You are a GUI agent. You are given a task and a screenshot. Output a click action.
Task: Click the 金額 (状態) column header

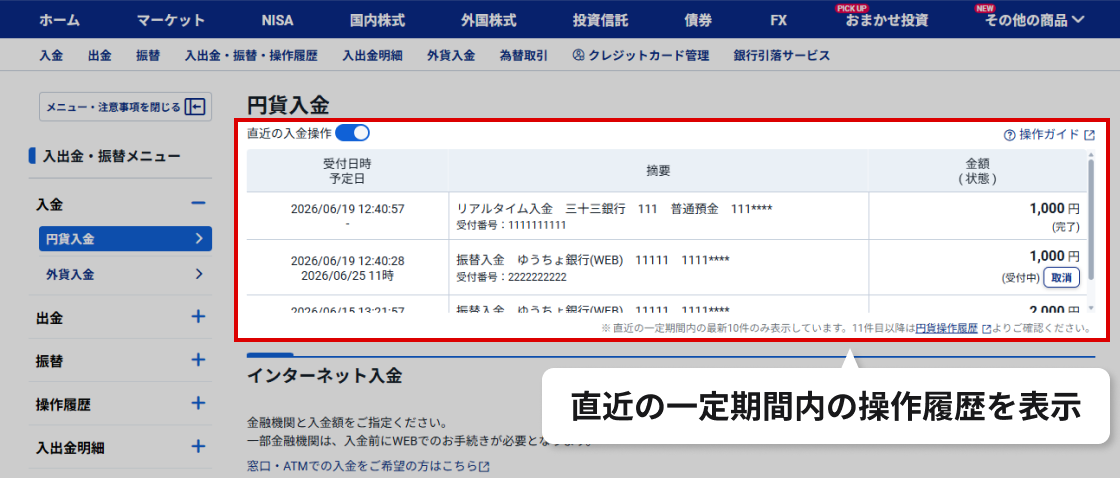tap(977, 171)
